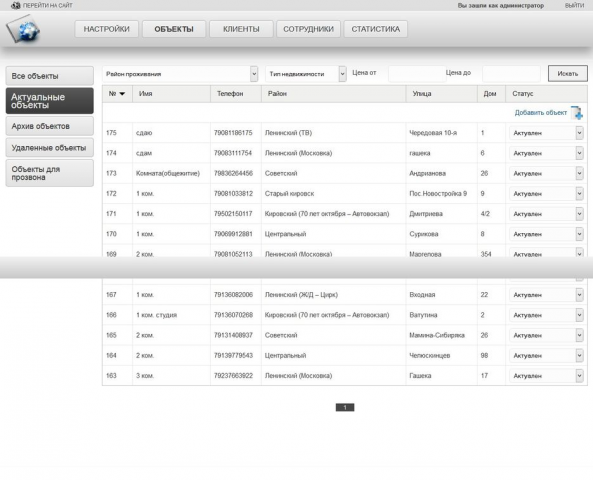
Task: Open the status dropdown for row 167
Action: [546, 295]
